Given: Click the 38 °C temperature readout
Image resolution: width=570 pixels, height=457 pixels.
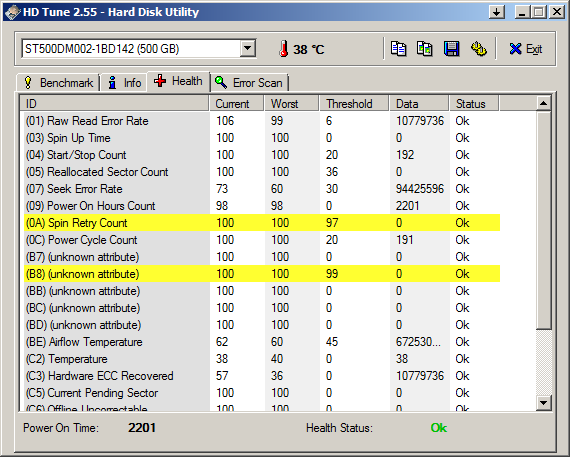Looking at the screenshot, I should [x=308, y=49].
